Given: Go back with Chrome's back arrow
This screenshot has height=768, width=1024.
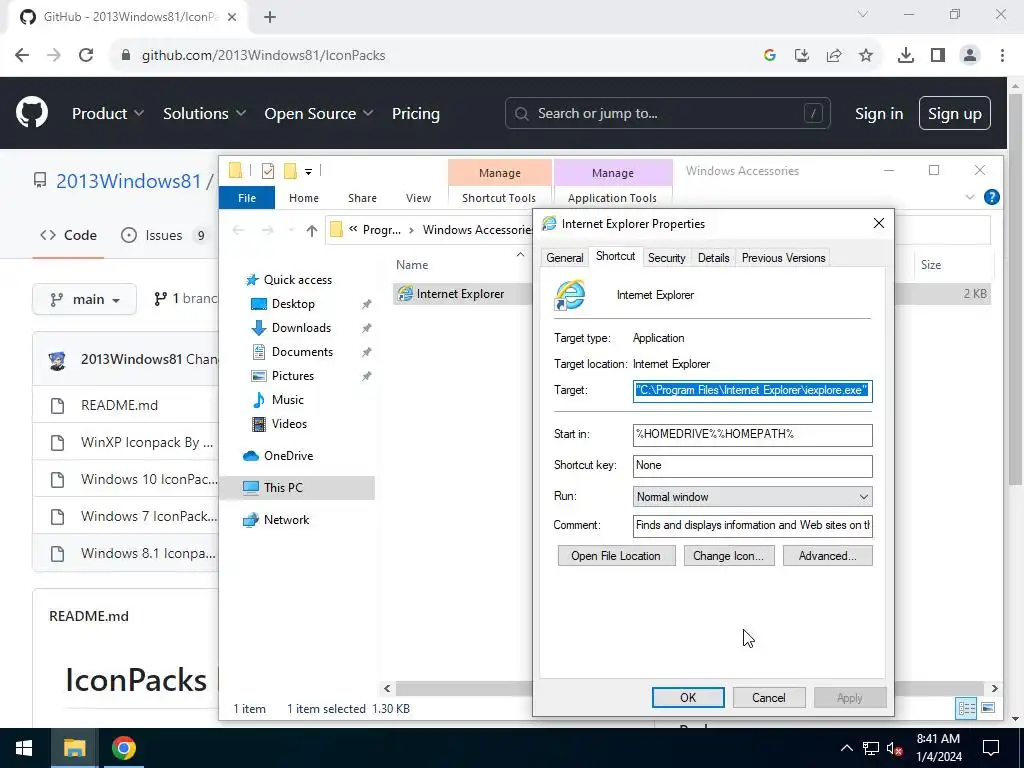Looking at the screenshot, I should tap(22, 56).
